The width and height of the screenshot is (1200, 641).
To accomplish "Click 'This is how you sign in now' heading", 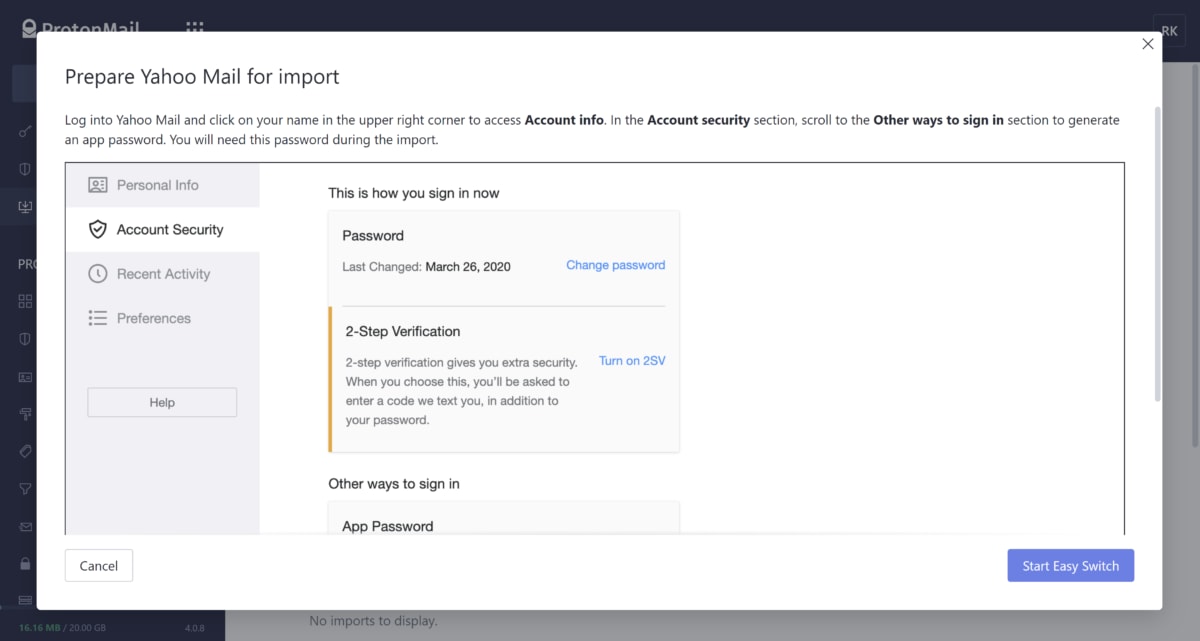I will click(414, 192).
